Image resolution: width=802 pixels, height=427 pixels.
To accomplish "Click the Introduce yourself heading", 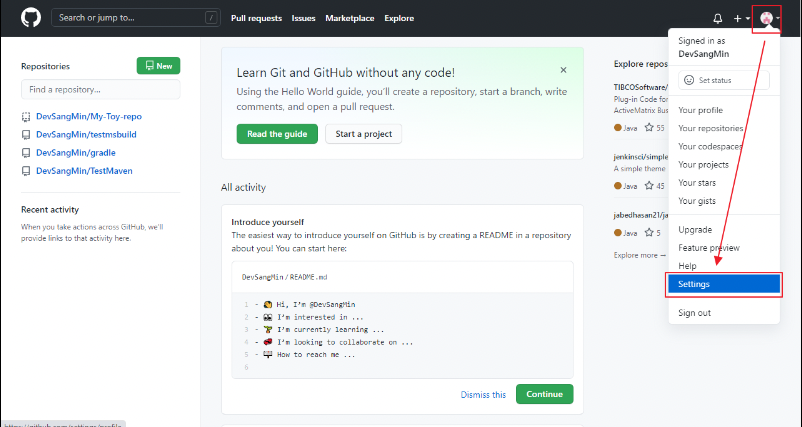I will coord(268,222).
